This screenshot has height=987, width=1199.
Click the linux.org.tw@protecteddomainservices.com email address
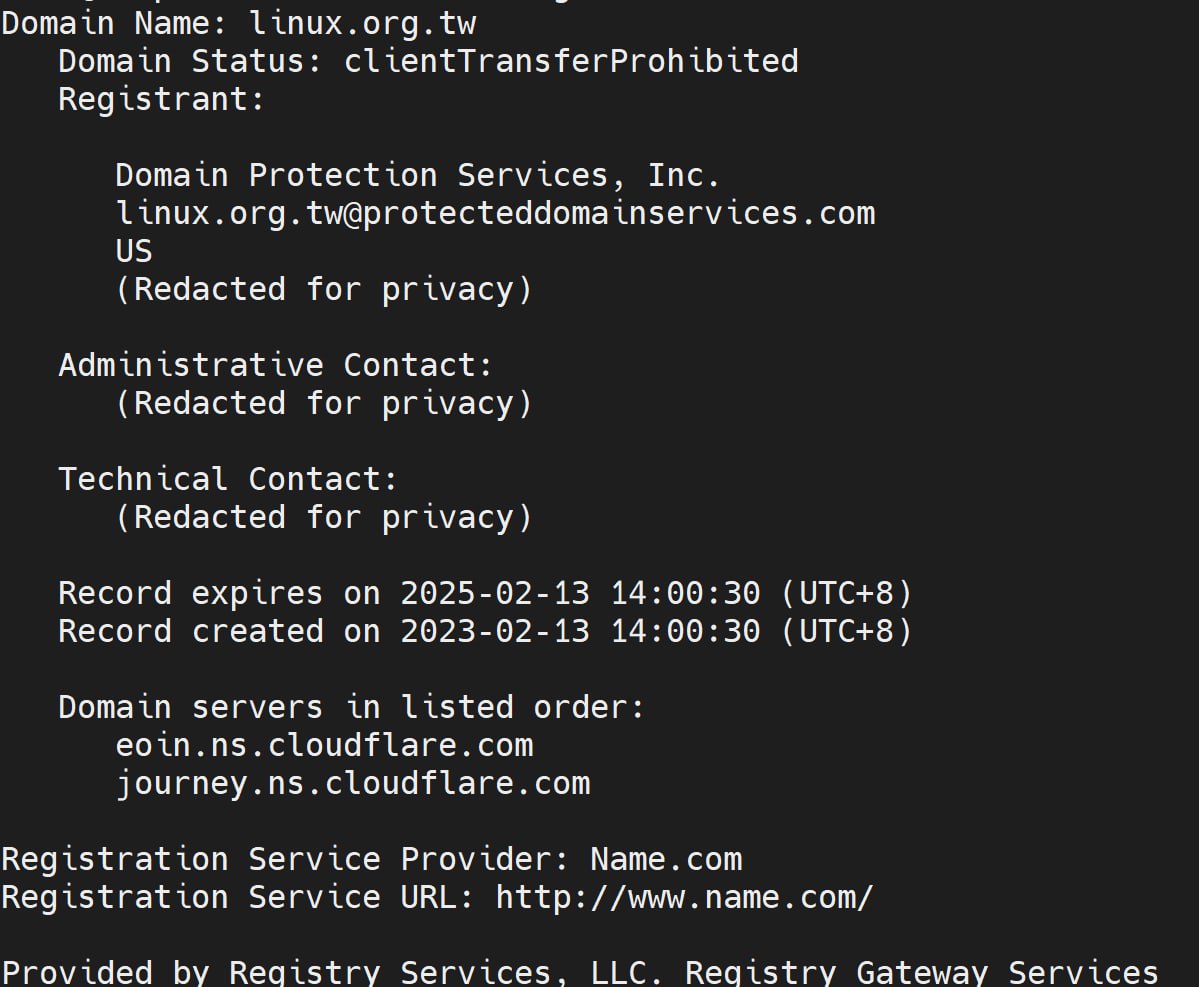(x=495, y=213)
